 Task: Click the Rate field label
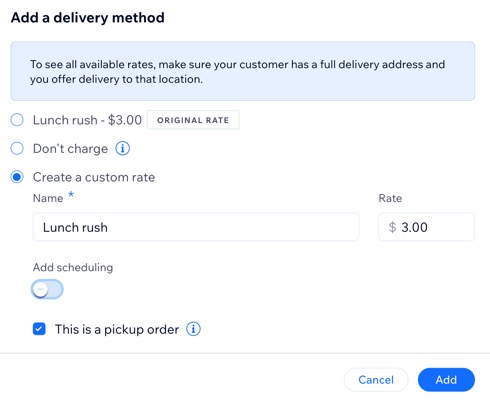(x=390, y=198)
